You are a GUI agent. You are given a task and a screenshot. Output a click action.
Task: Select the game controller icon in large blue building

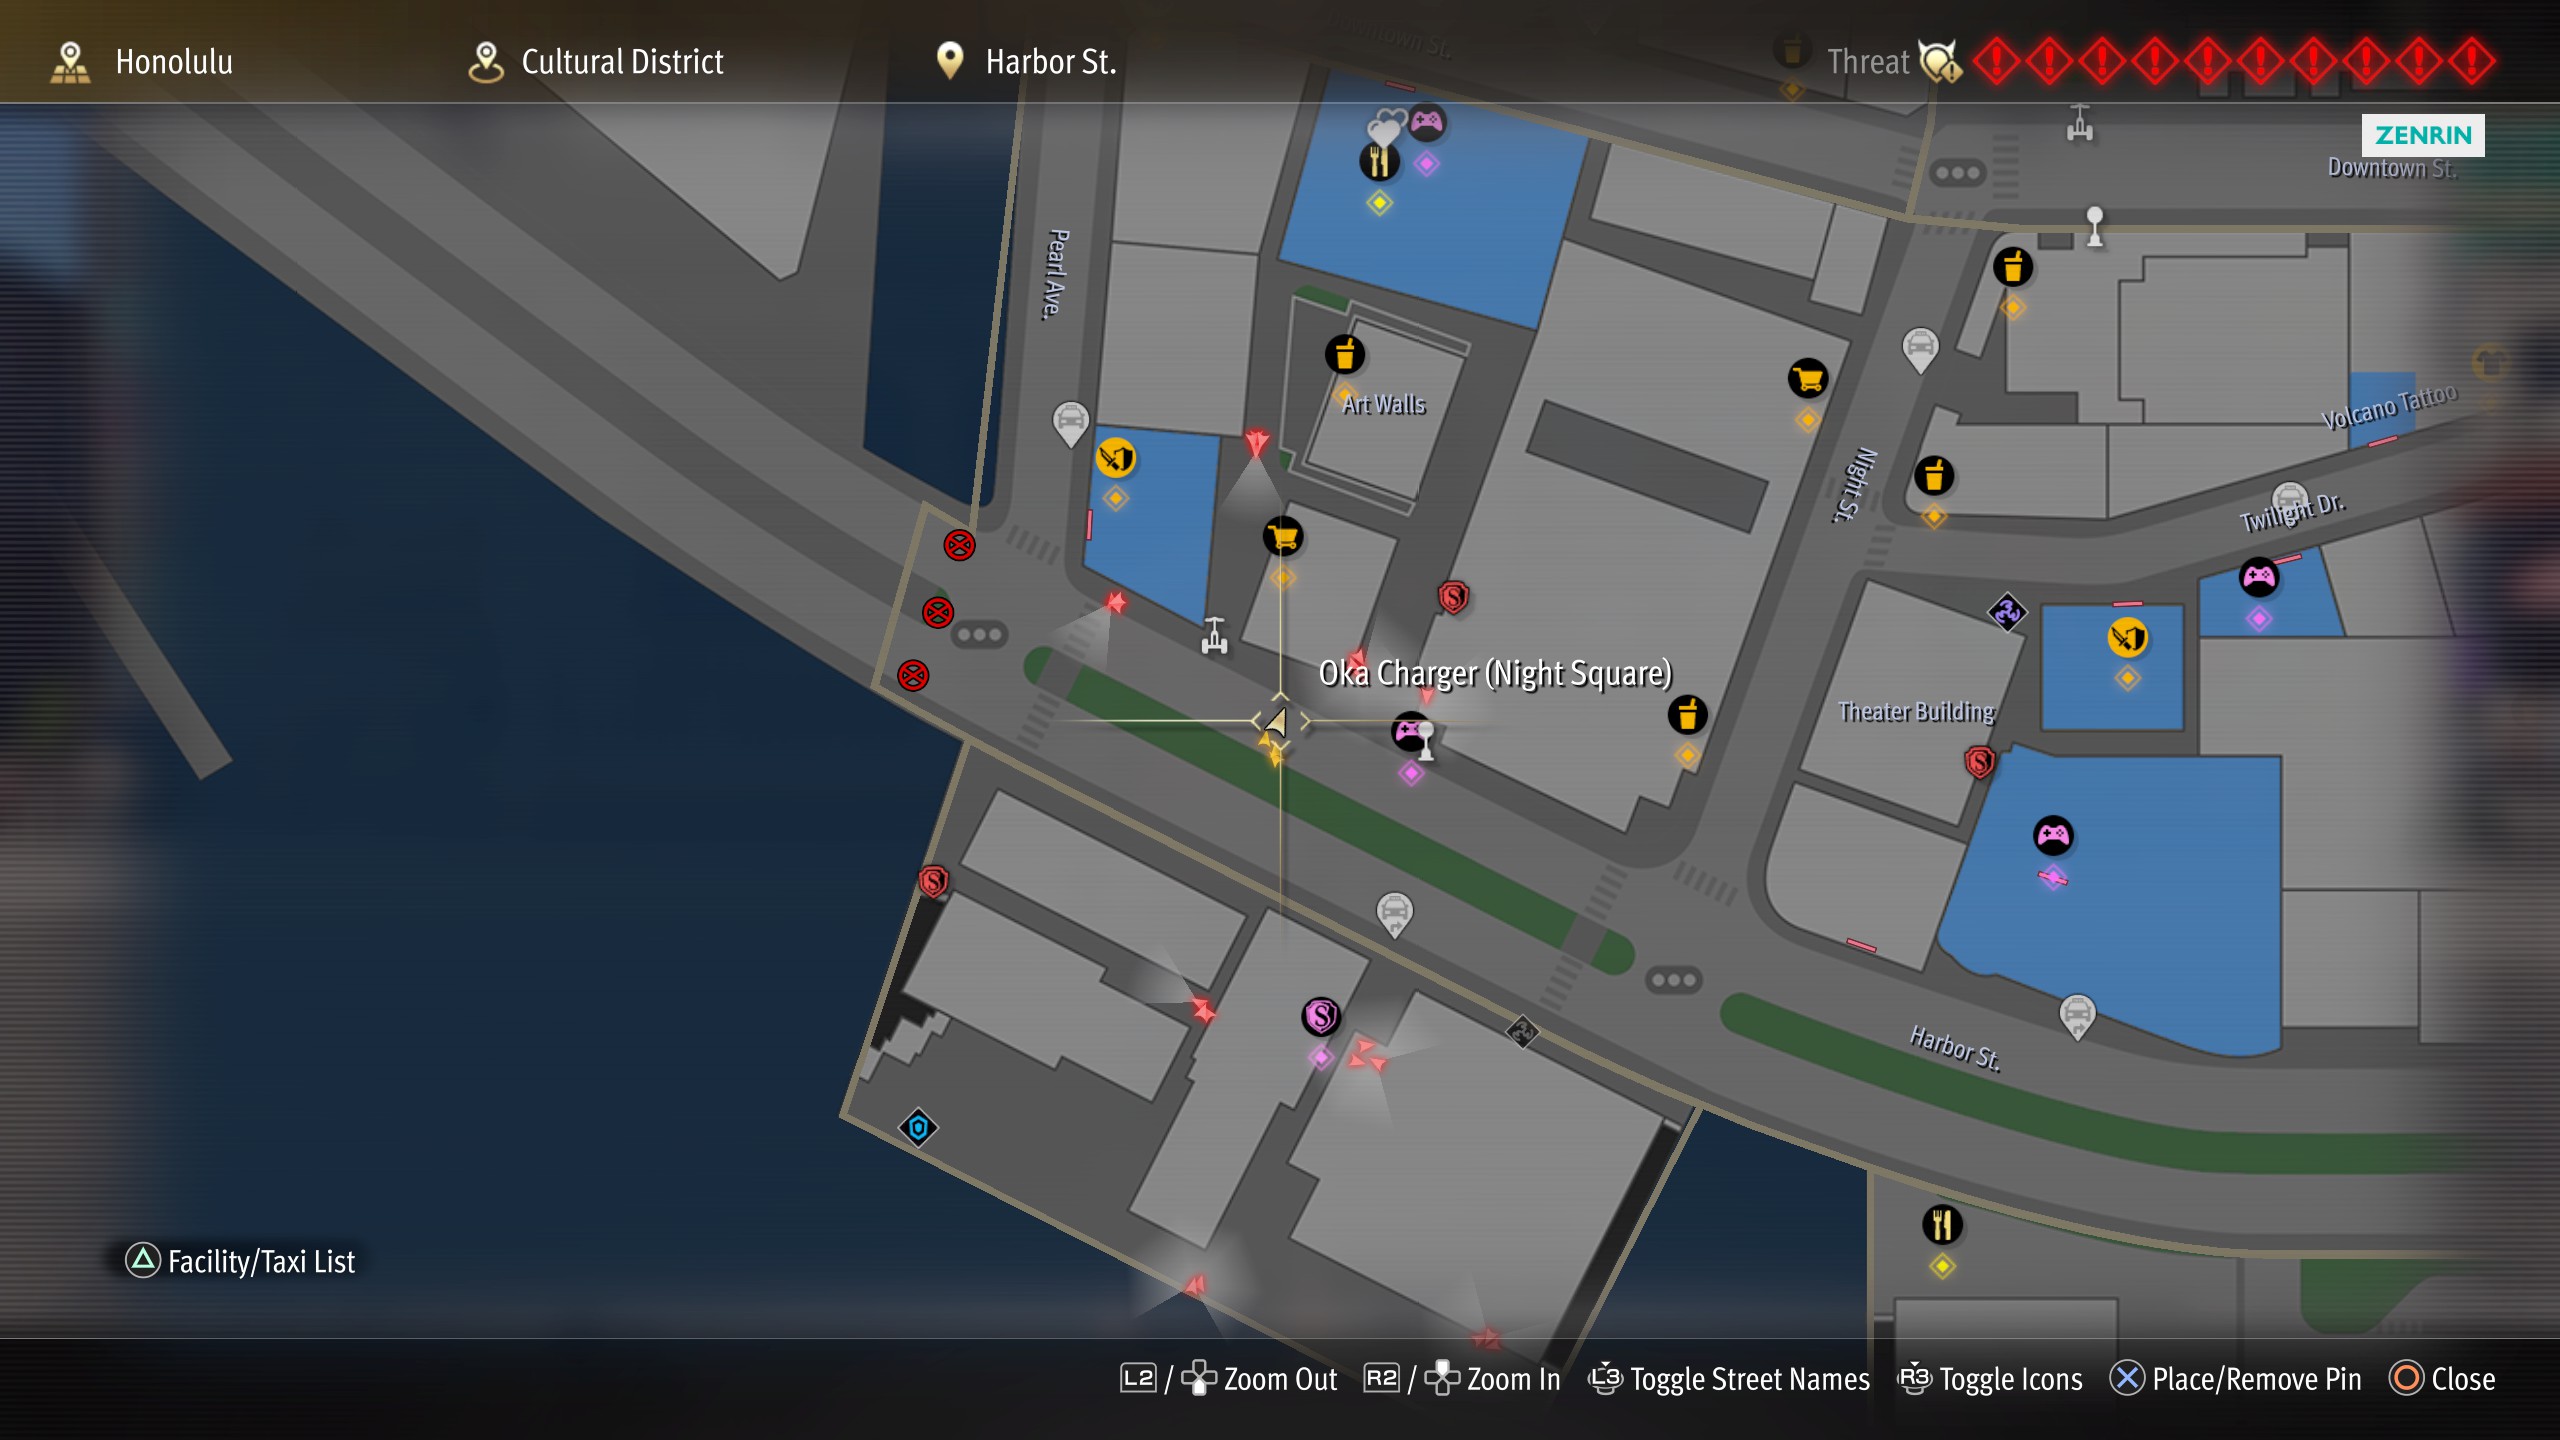(2053, 835)
